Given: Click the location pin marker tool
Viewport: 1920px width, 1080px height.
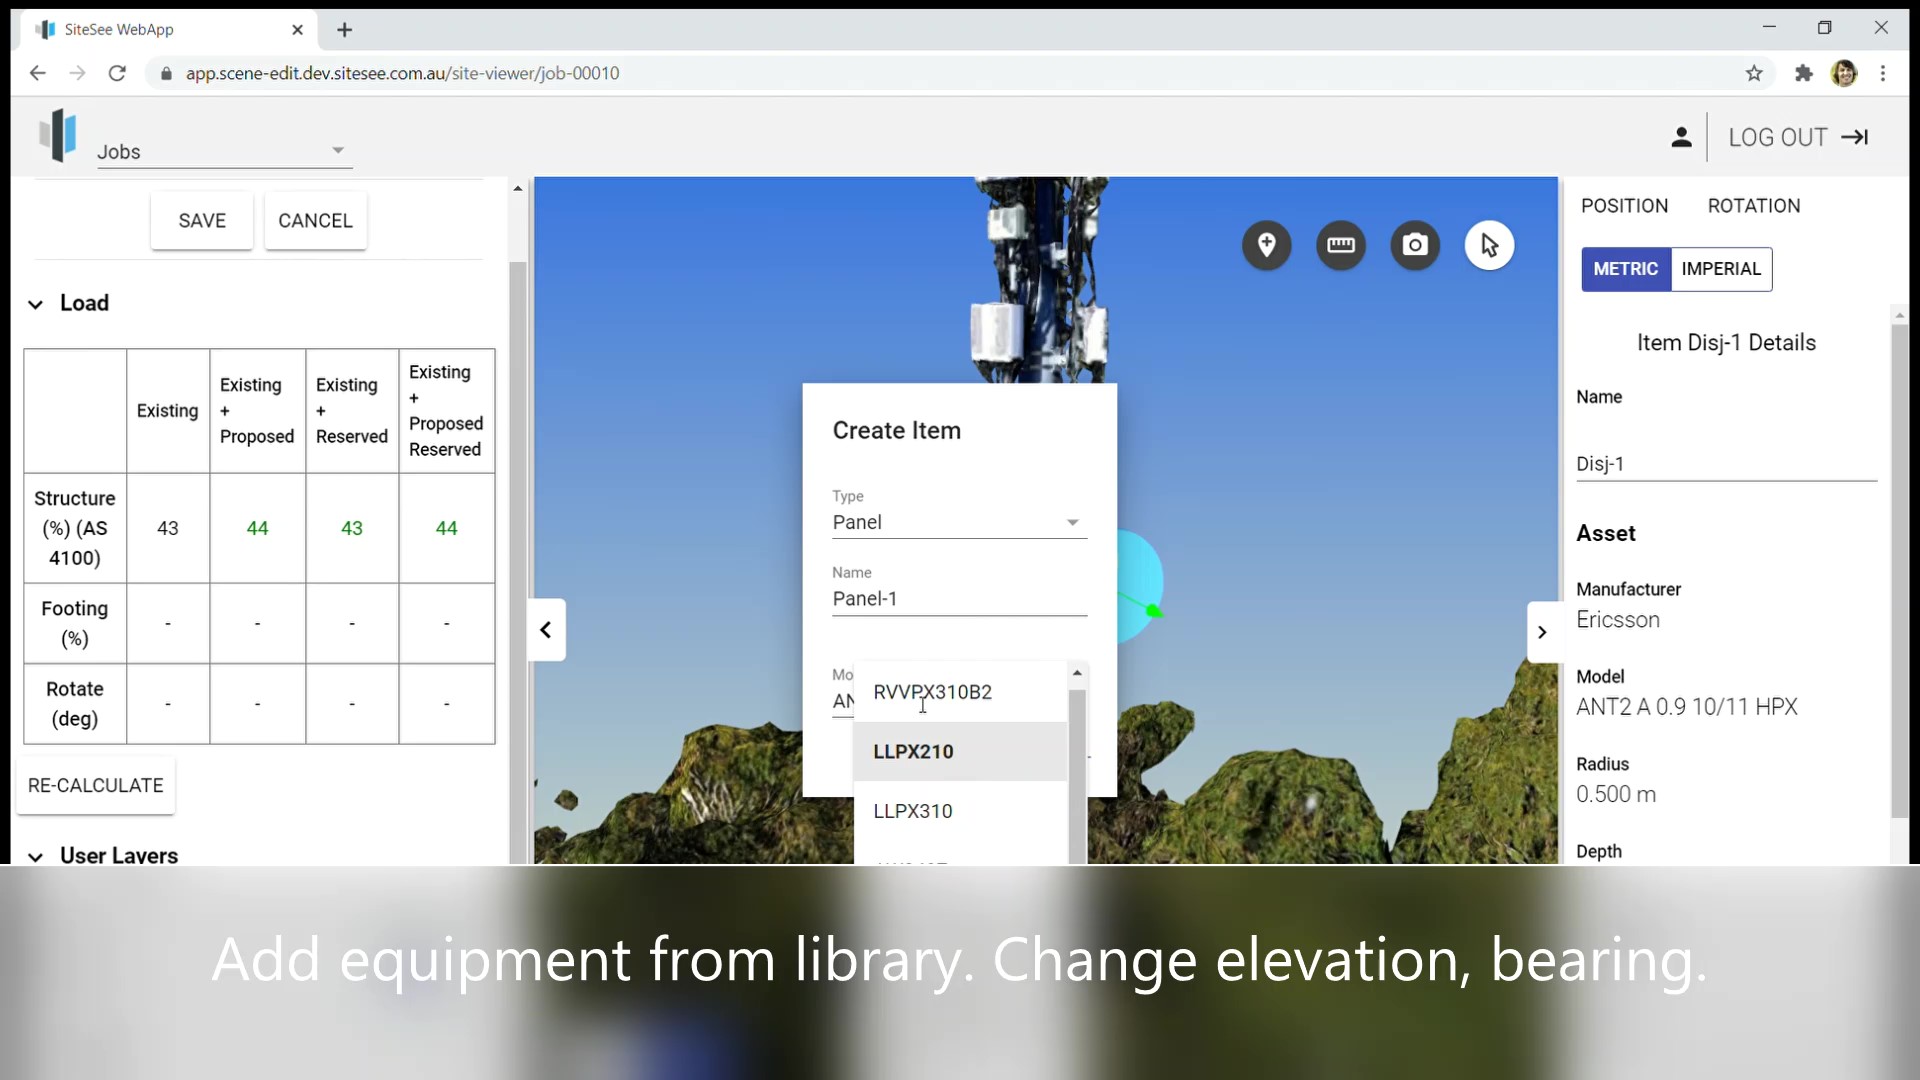Looking at the screenshot, I should pyautogui.click(x=1266, y=245).
